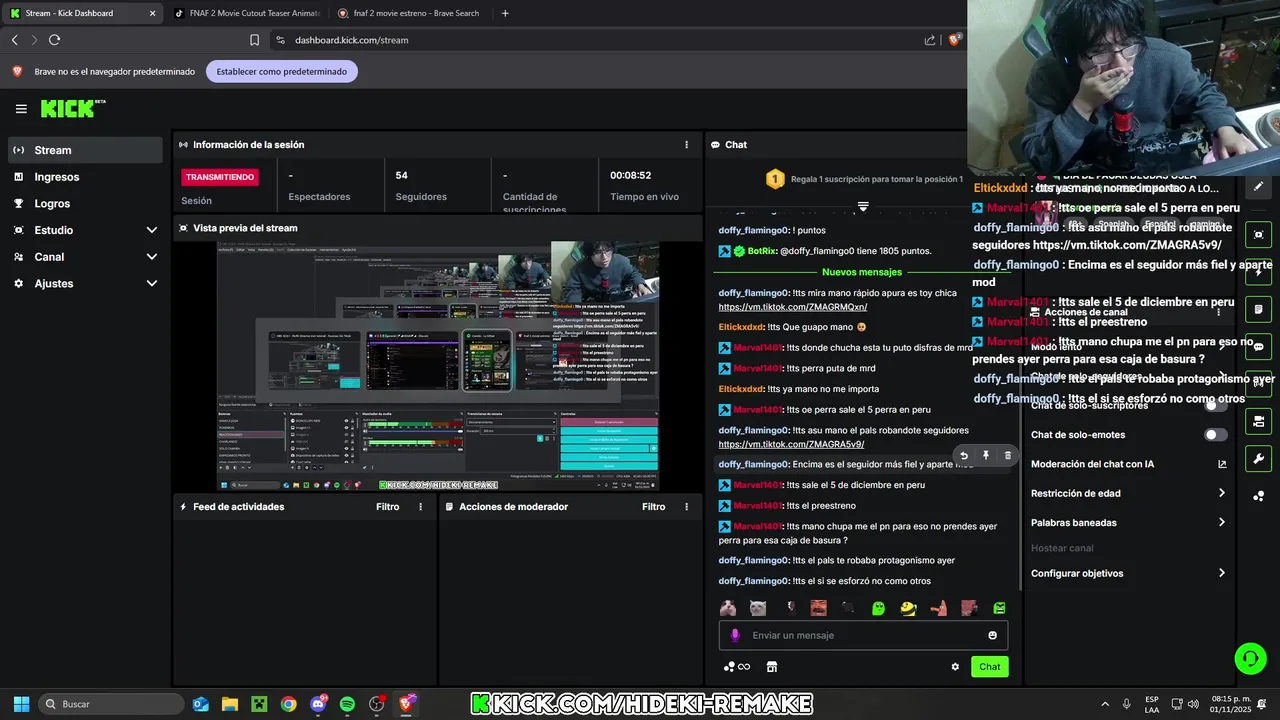The image size is (1280, 720).
Task: Open Feed de actividades Filtro dropdown
Action: (x=387, y=507)
